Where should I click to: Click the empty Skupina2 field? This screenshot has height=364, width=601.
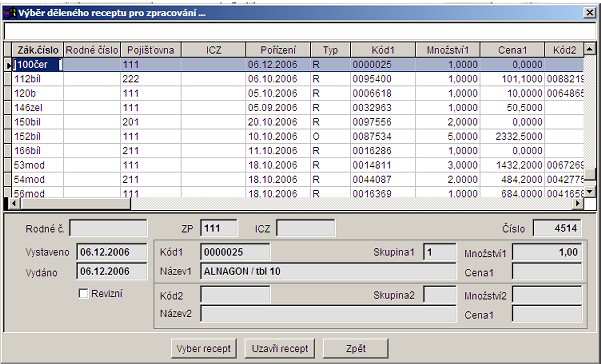(x=440, y=295)
